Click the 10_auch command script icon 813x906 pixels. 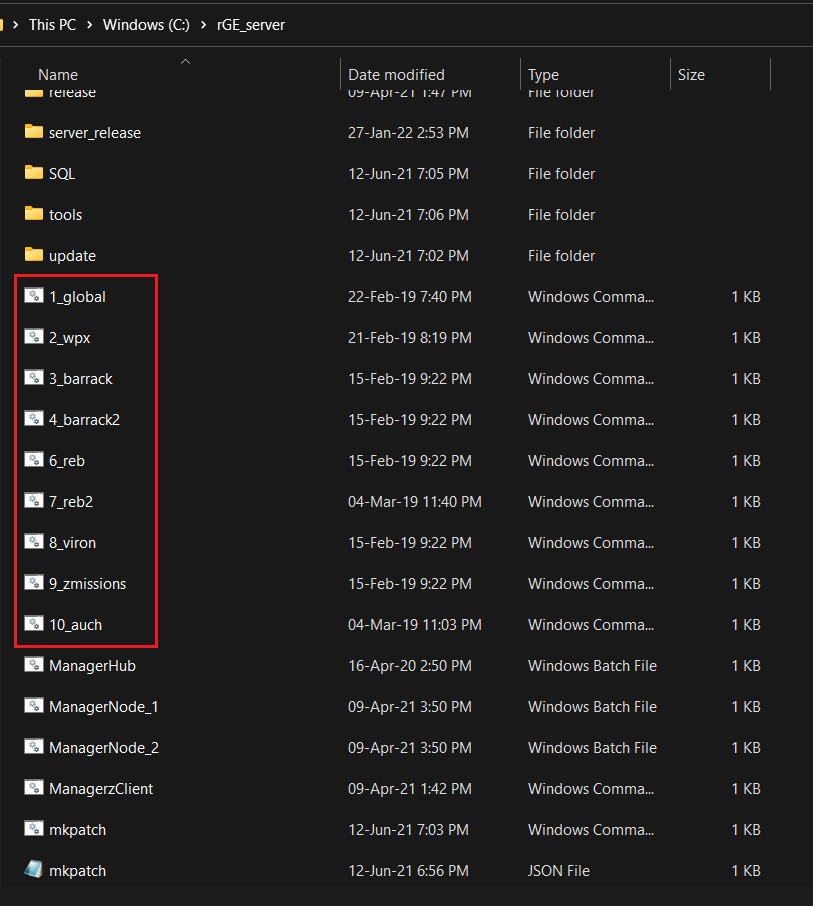[34, 624]
